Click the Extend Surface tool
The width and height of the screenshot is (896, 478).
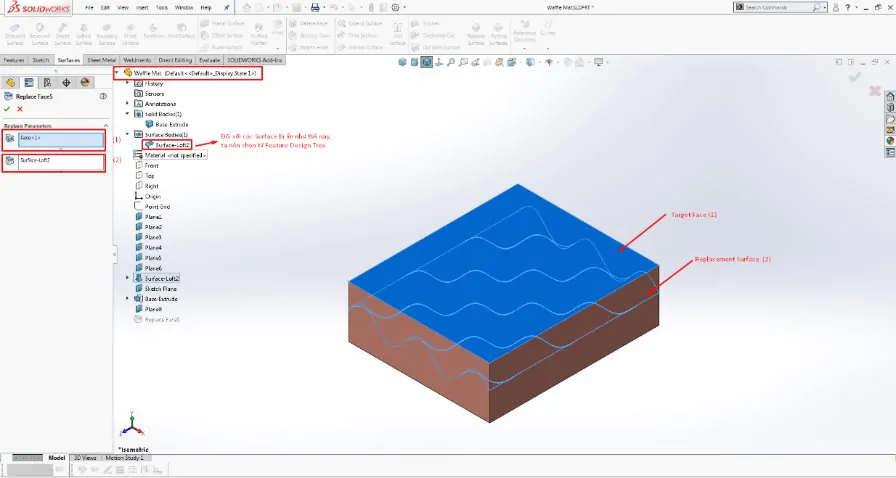[359, 23]
